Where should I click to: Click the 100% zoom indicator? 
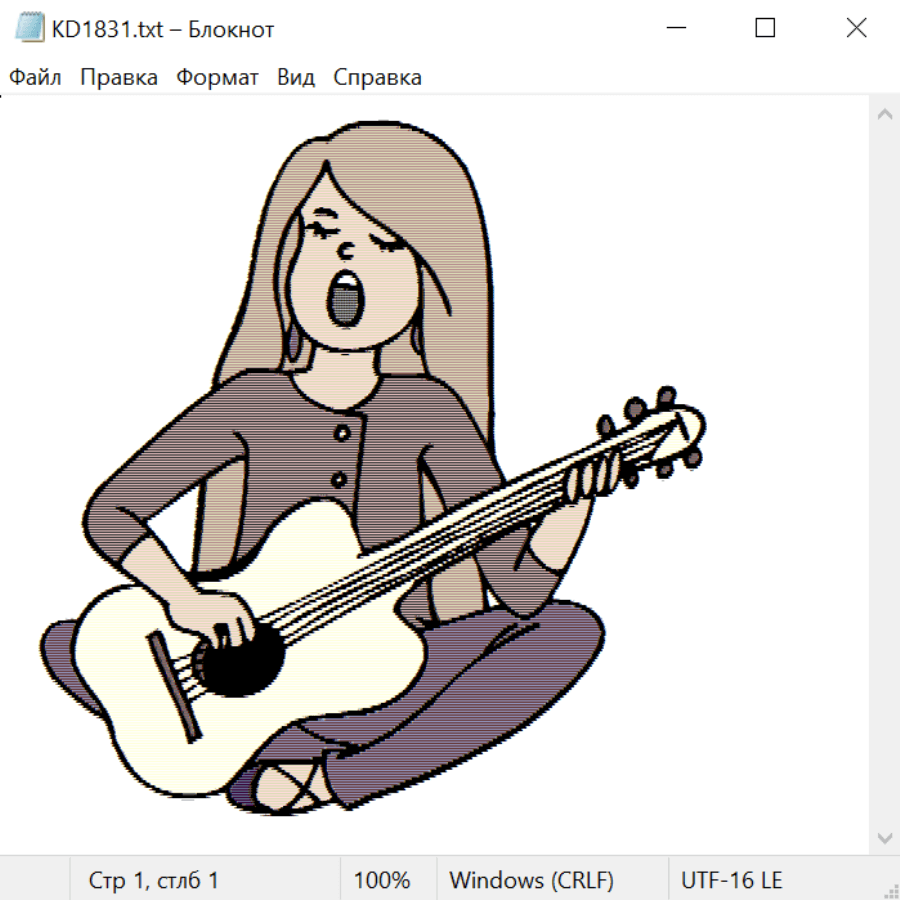[x=382, y=881]
